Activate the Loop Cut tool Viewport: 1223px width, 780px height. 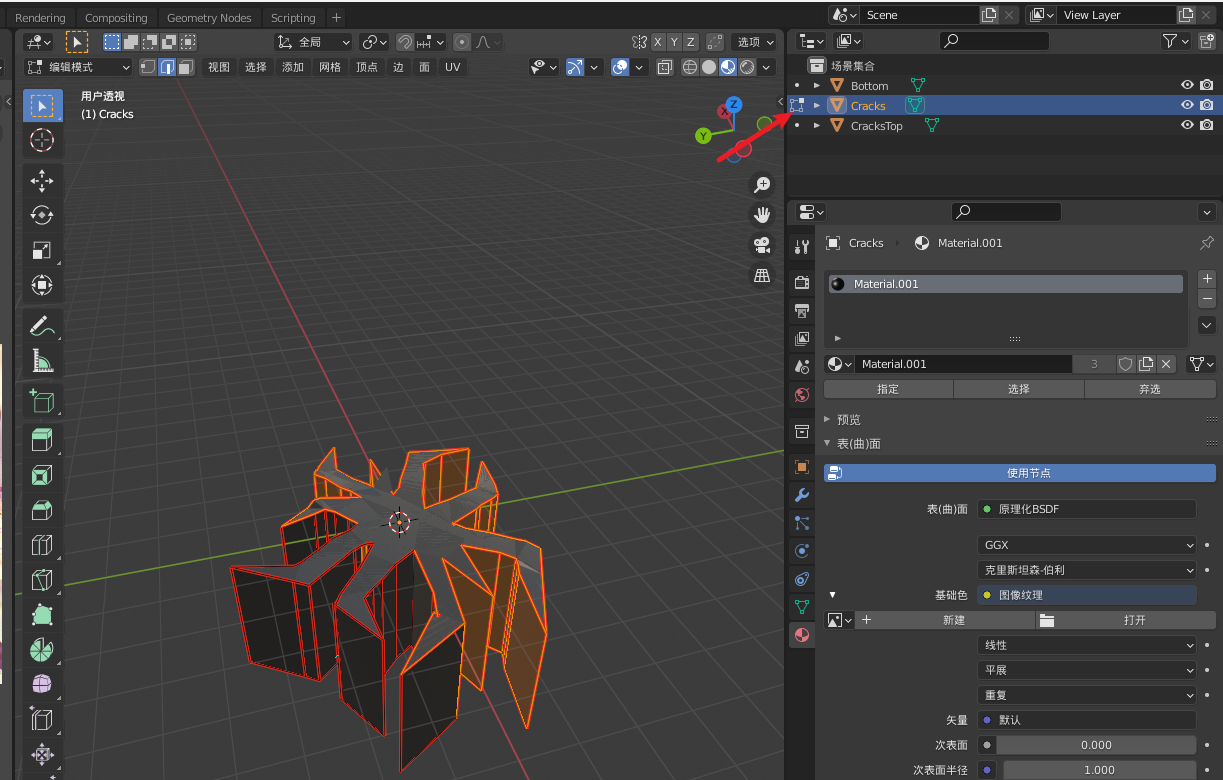click(x=42, y=545)
